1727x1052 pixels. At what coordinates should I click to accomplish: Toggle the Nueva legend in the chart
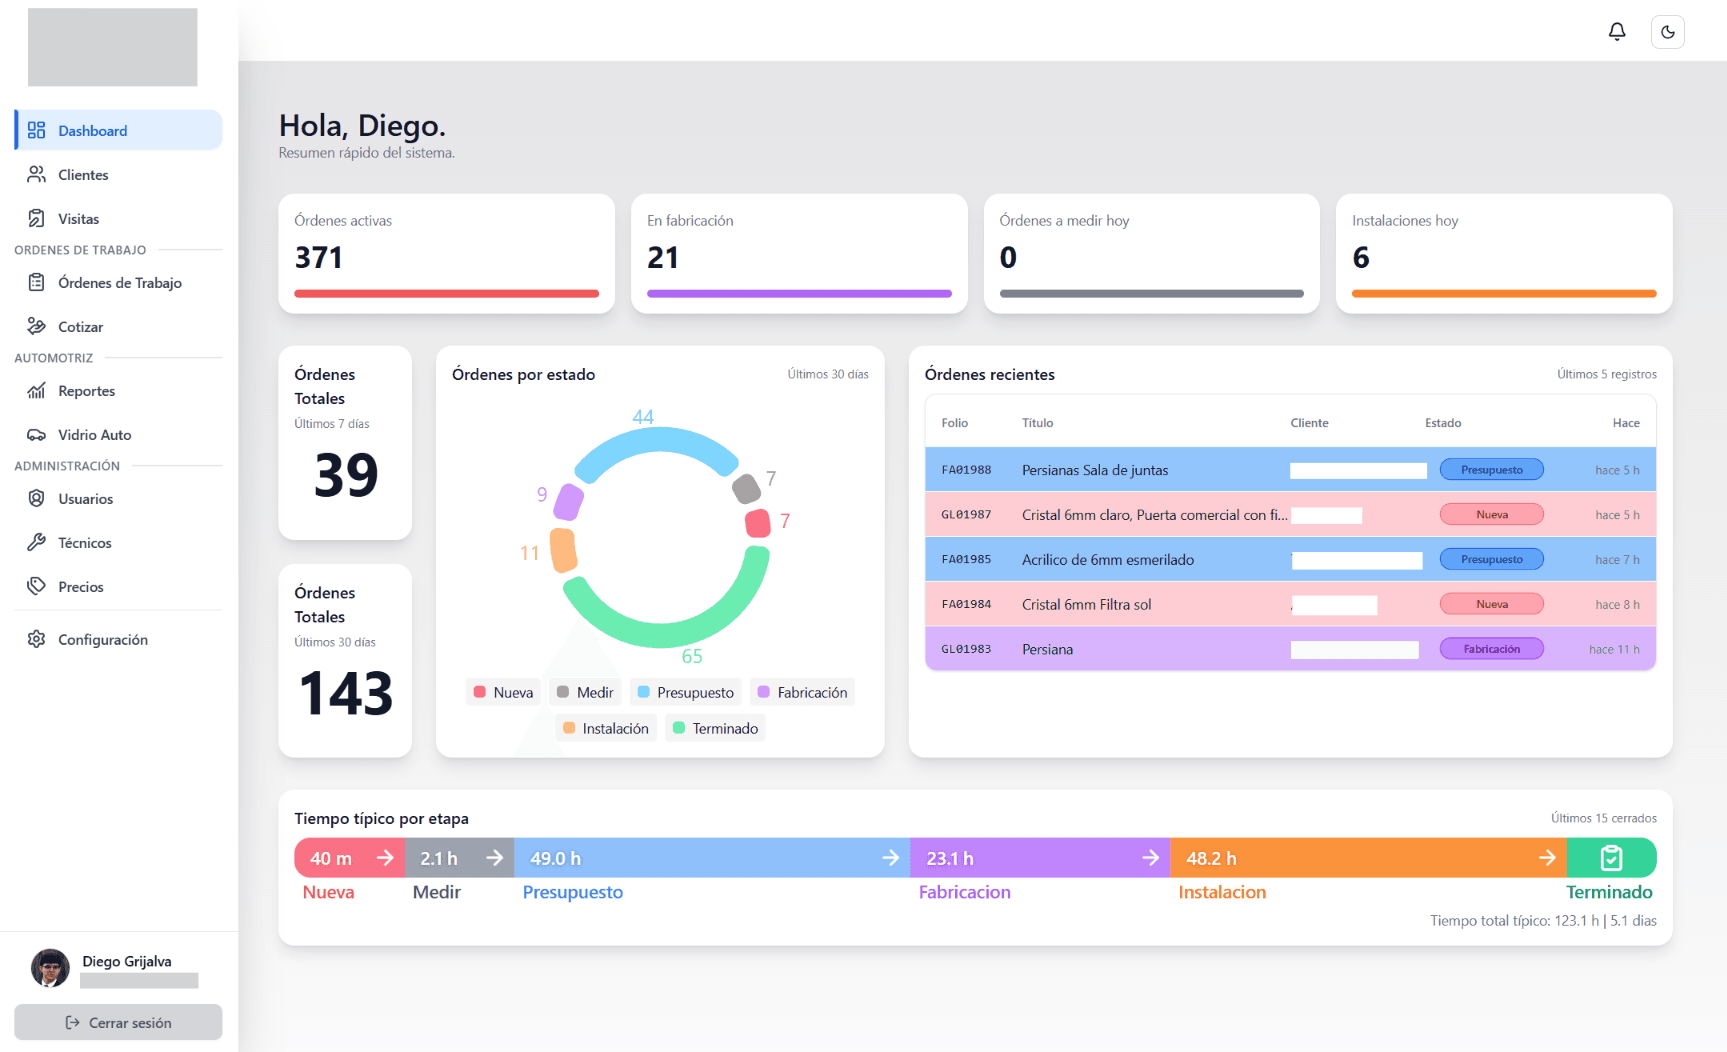pyautogui.click(x=503, y=693)
